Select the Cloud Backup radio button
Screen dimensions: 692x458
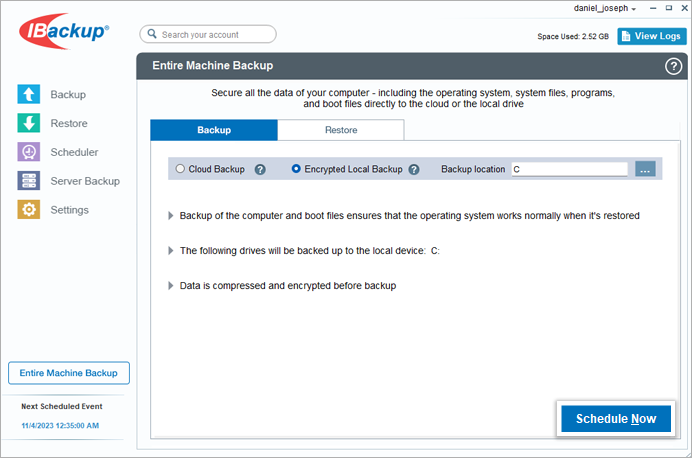click(x=180, y=169)
